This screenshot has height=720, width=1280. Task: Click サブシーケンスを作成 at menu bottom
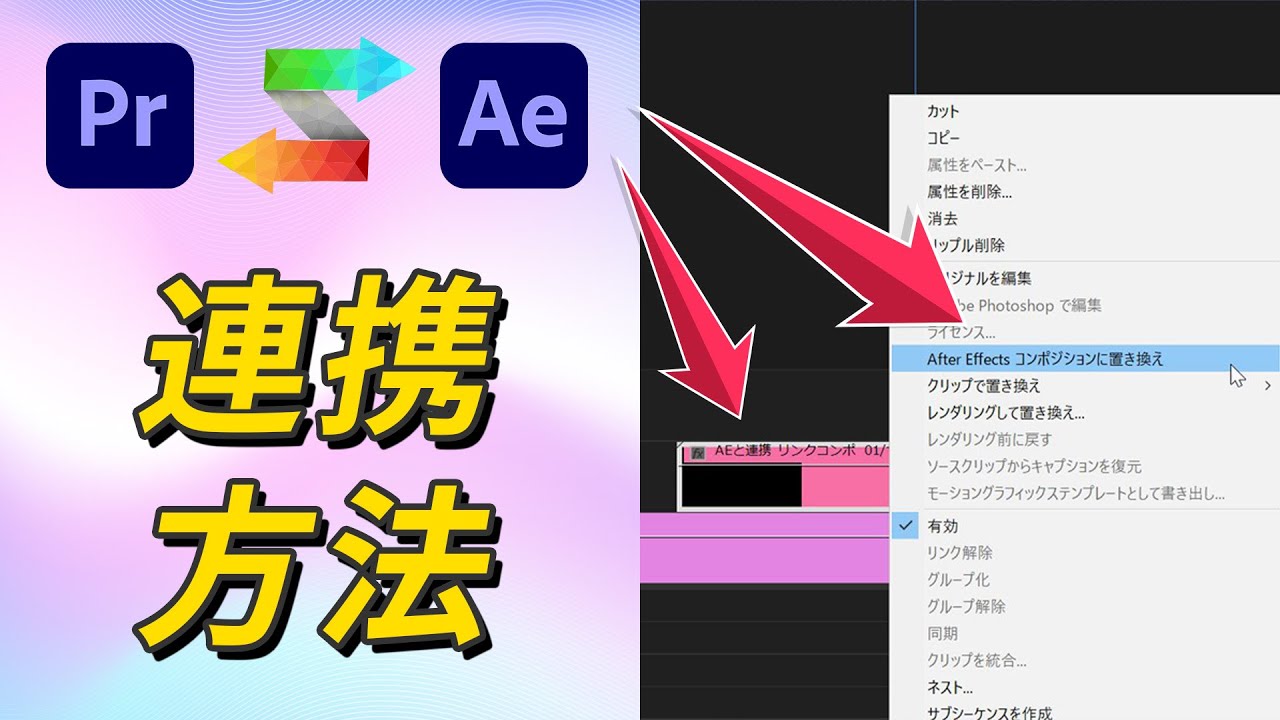coord(989,713)
